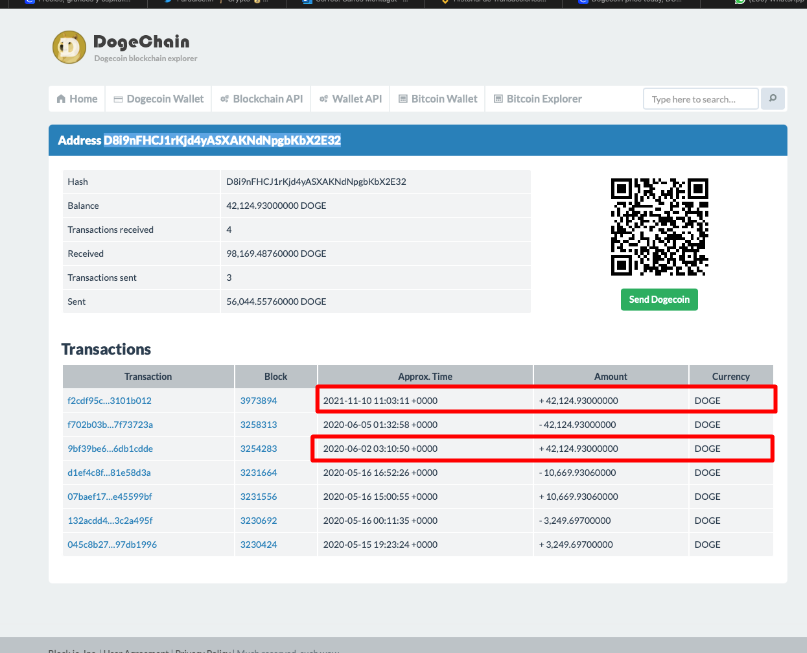Open transaction 9bf39be6...6db1cdde
Viewport: 807px width, 653px height.
pos(110,449)
